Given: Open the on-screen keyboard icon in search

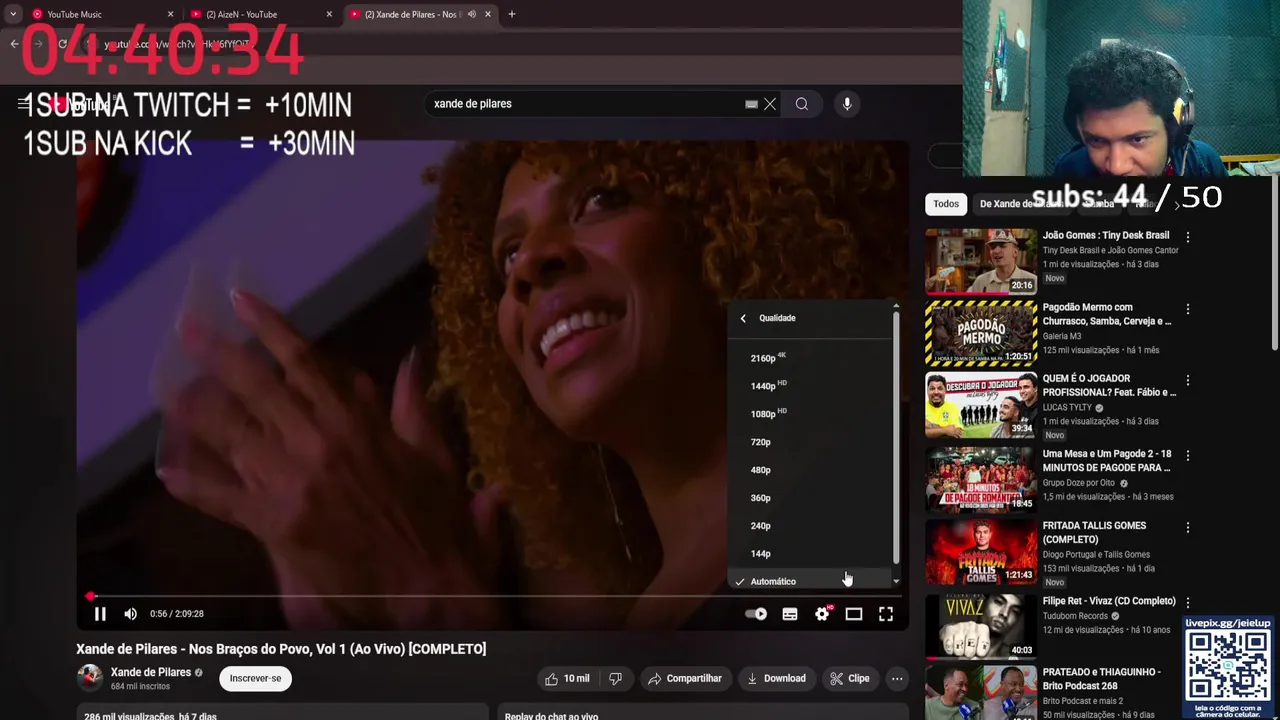Looking at the screenshot, I should (x=751, y=104).
